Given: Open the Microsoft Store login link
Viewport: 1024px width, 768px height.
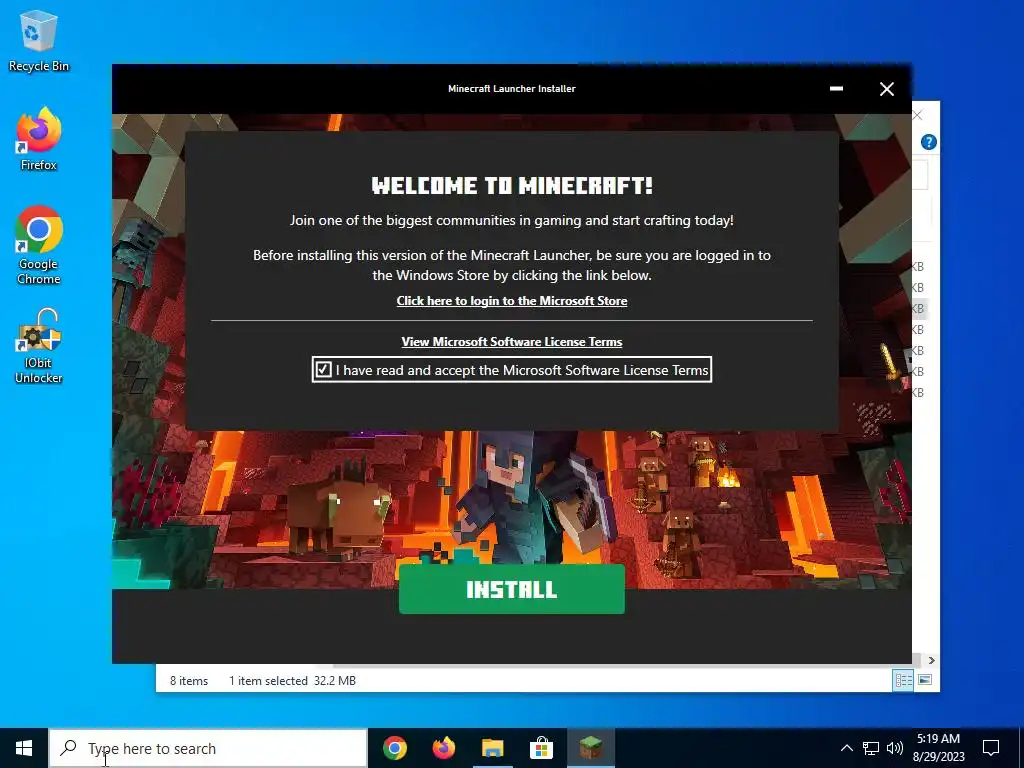Looking at the screenshot, I should click(x=511, y=301).
